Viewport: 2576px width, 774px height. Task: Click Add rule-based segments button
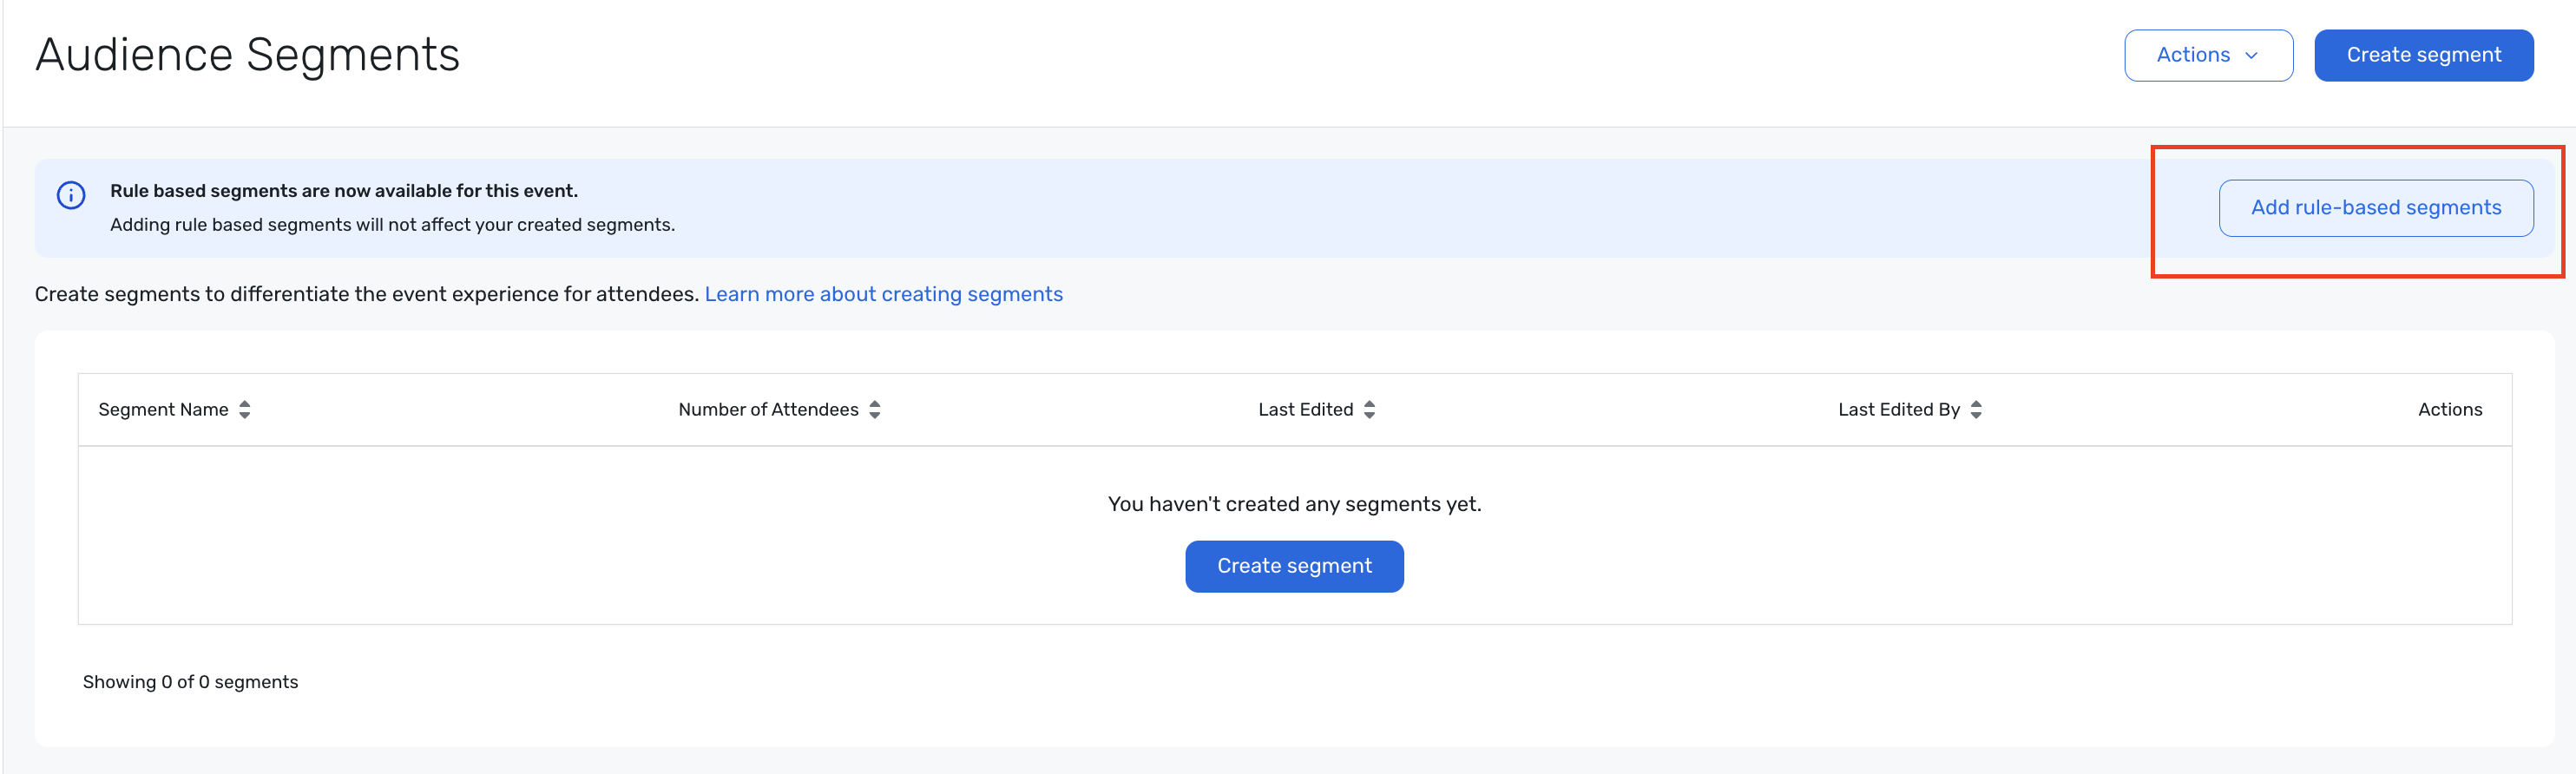coord(2376,208)
